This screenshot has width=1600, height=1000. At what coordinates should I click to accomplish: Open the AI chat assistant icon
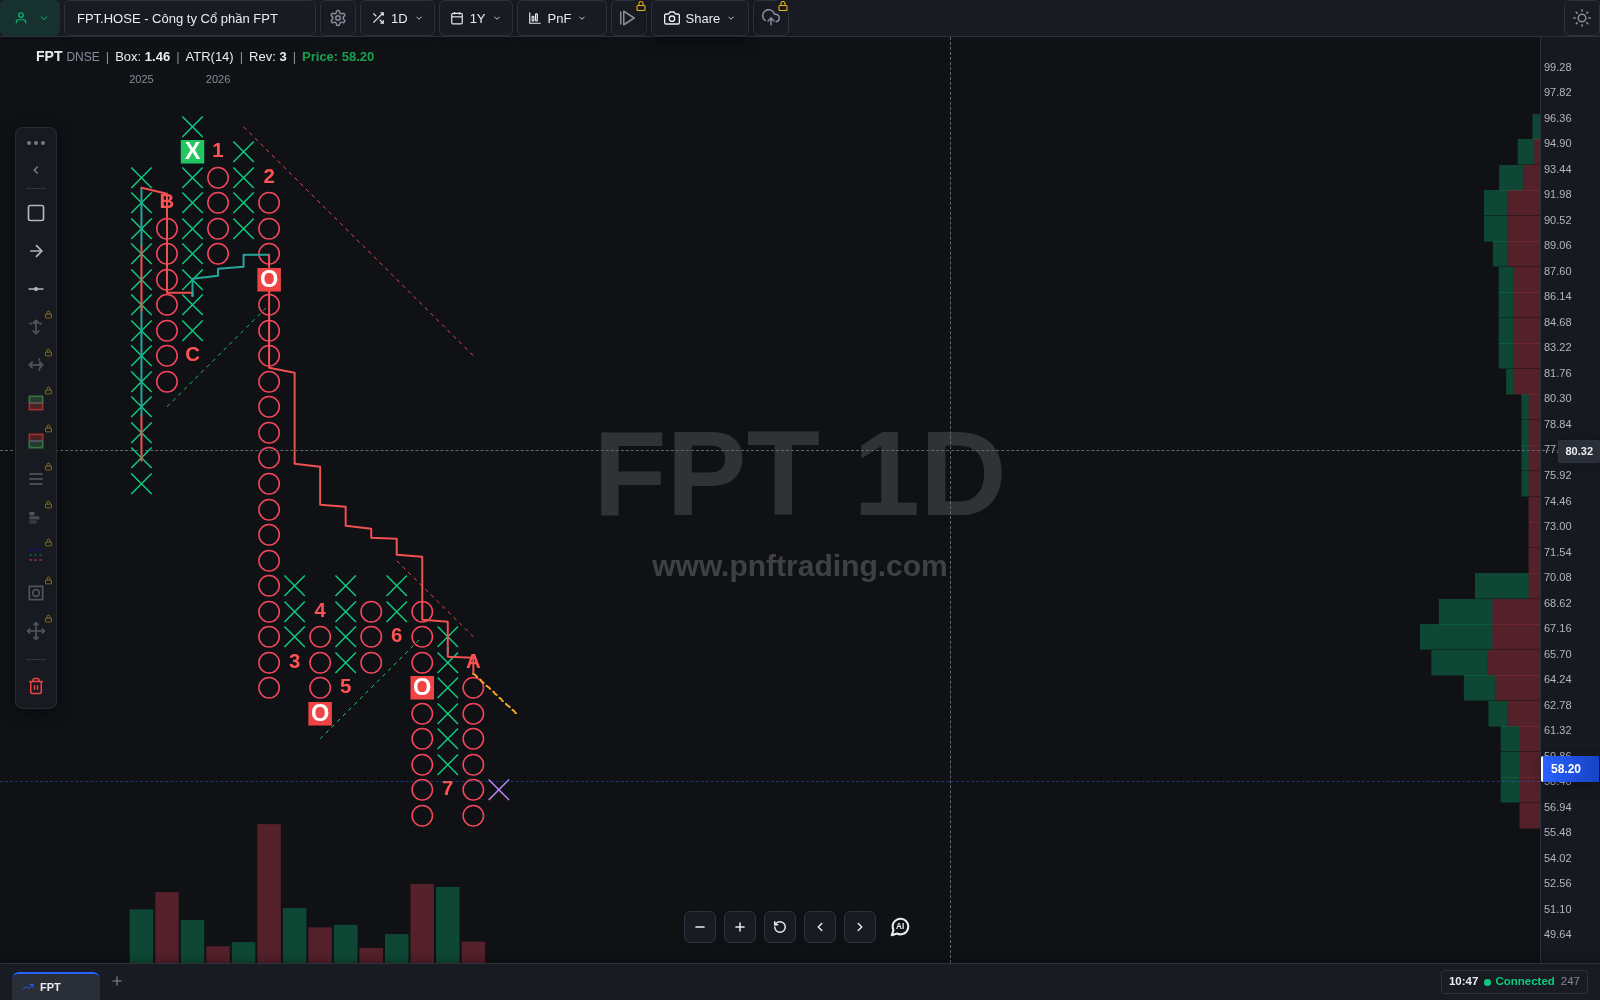[900, 927]
